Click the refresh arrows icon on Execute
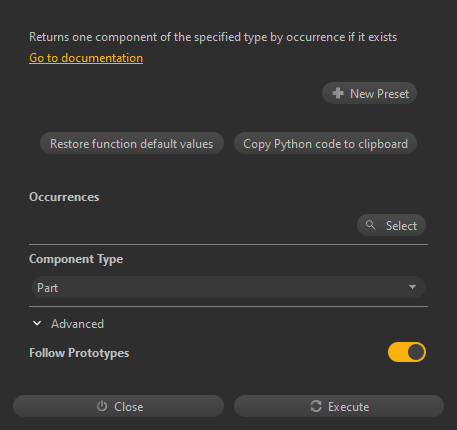The width and height of the screenshot is (457, 430). (316, 406)
